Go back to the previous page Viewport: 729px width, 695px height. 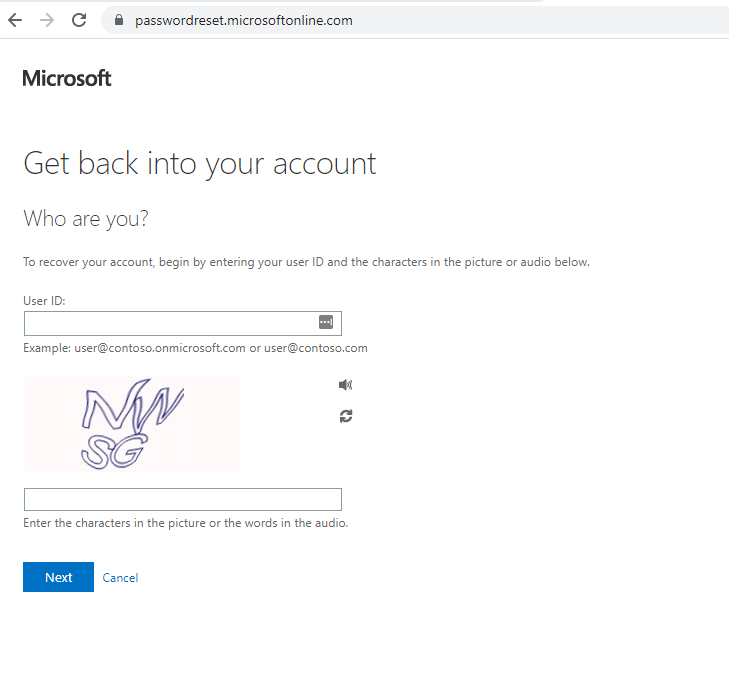tap(15, 20)
